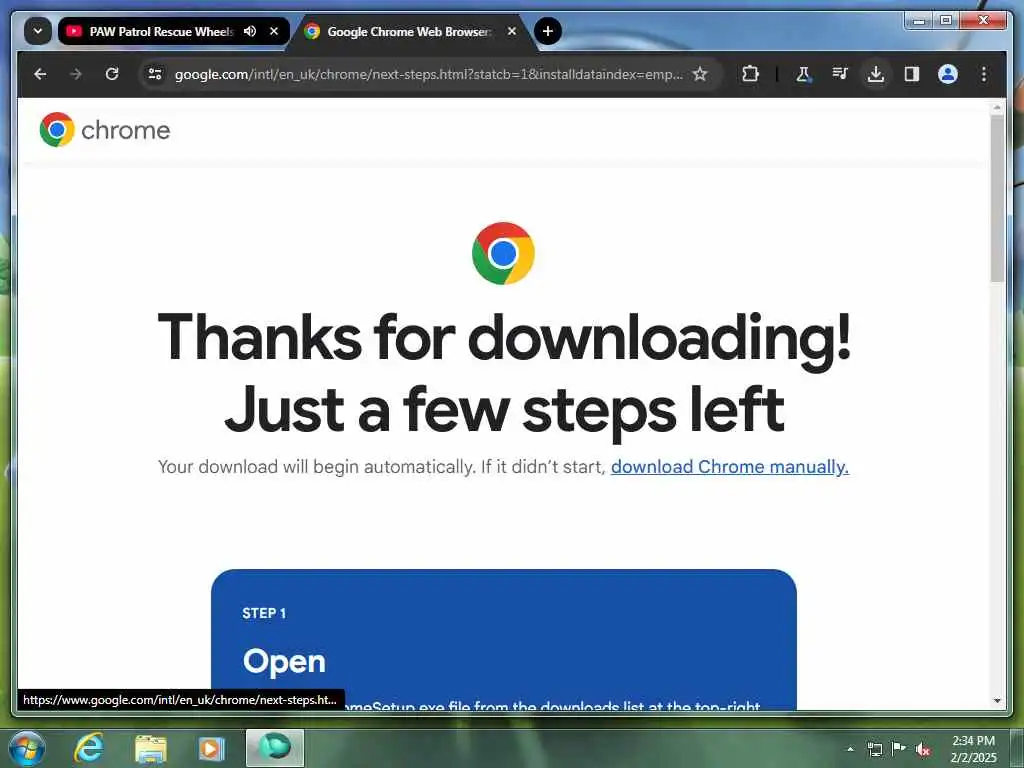Open the Extensions puzzle icon
Image resolution: width=1024 pixels, height=768 pixels.
pyautogui.click(x=750, y=74)
